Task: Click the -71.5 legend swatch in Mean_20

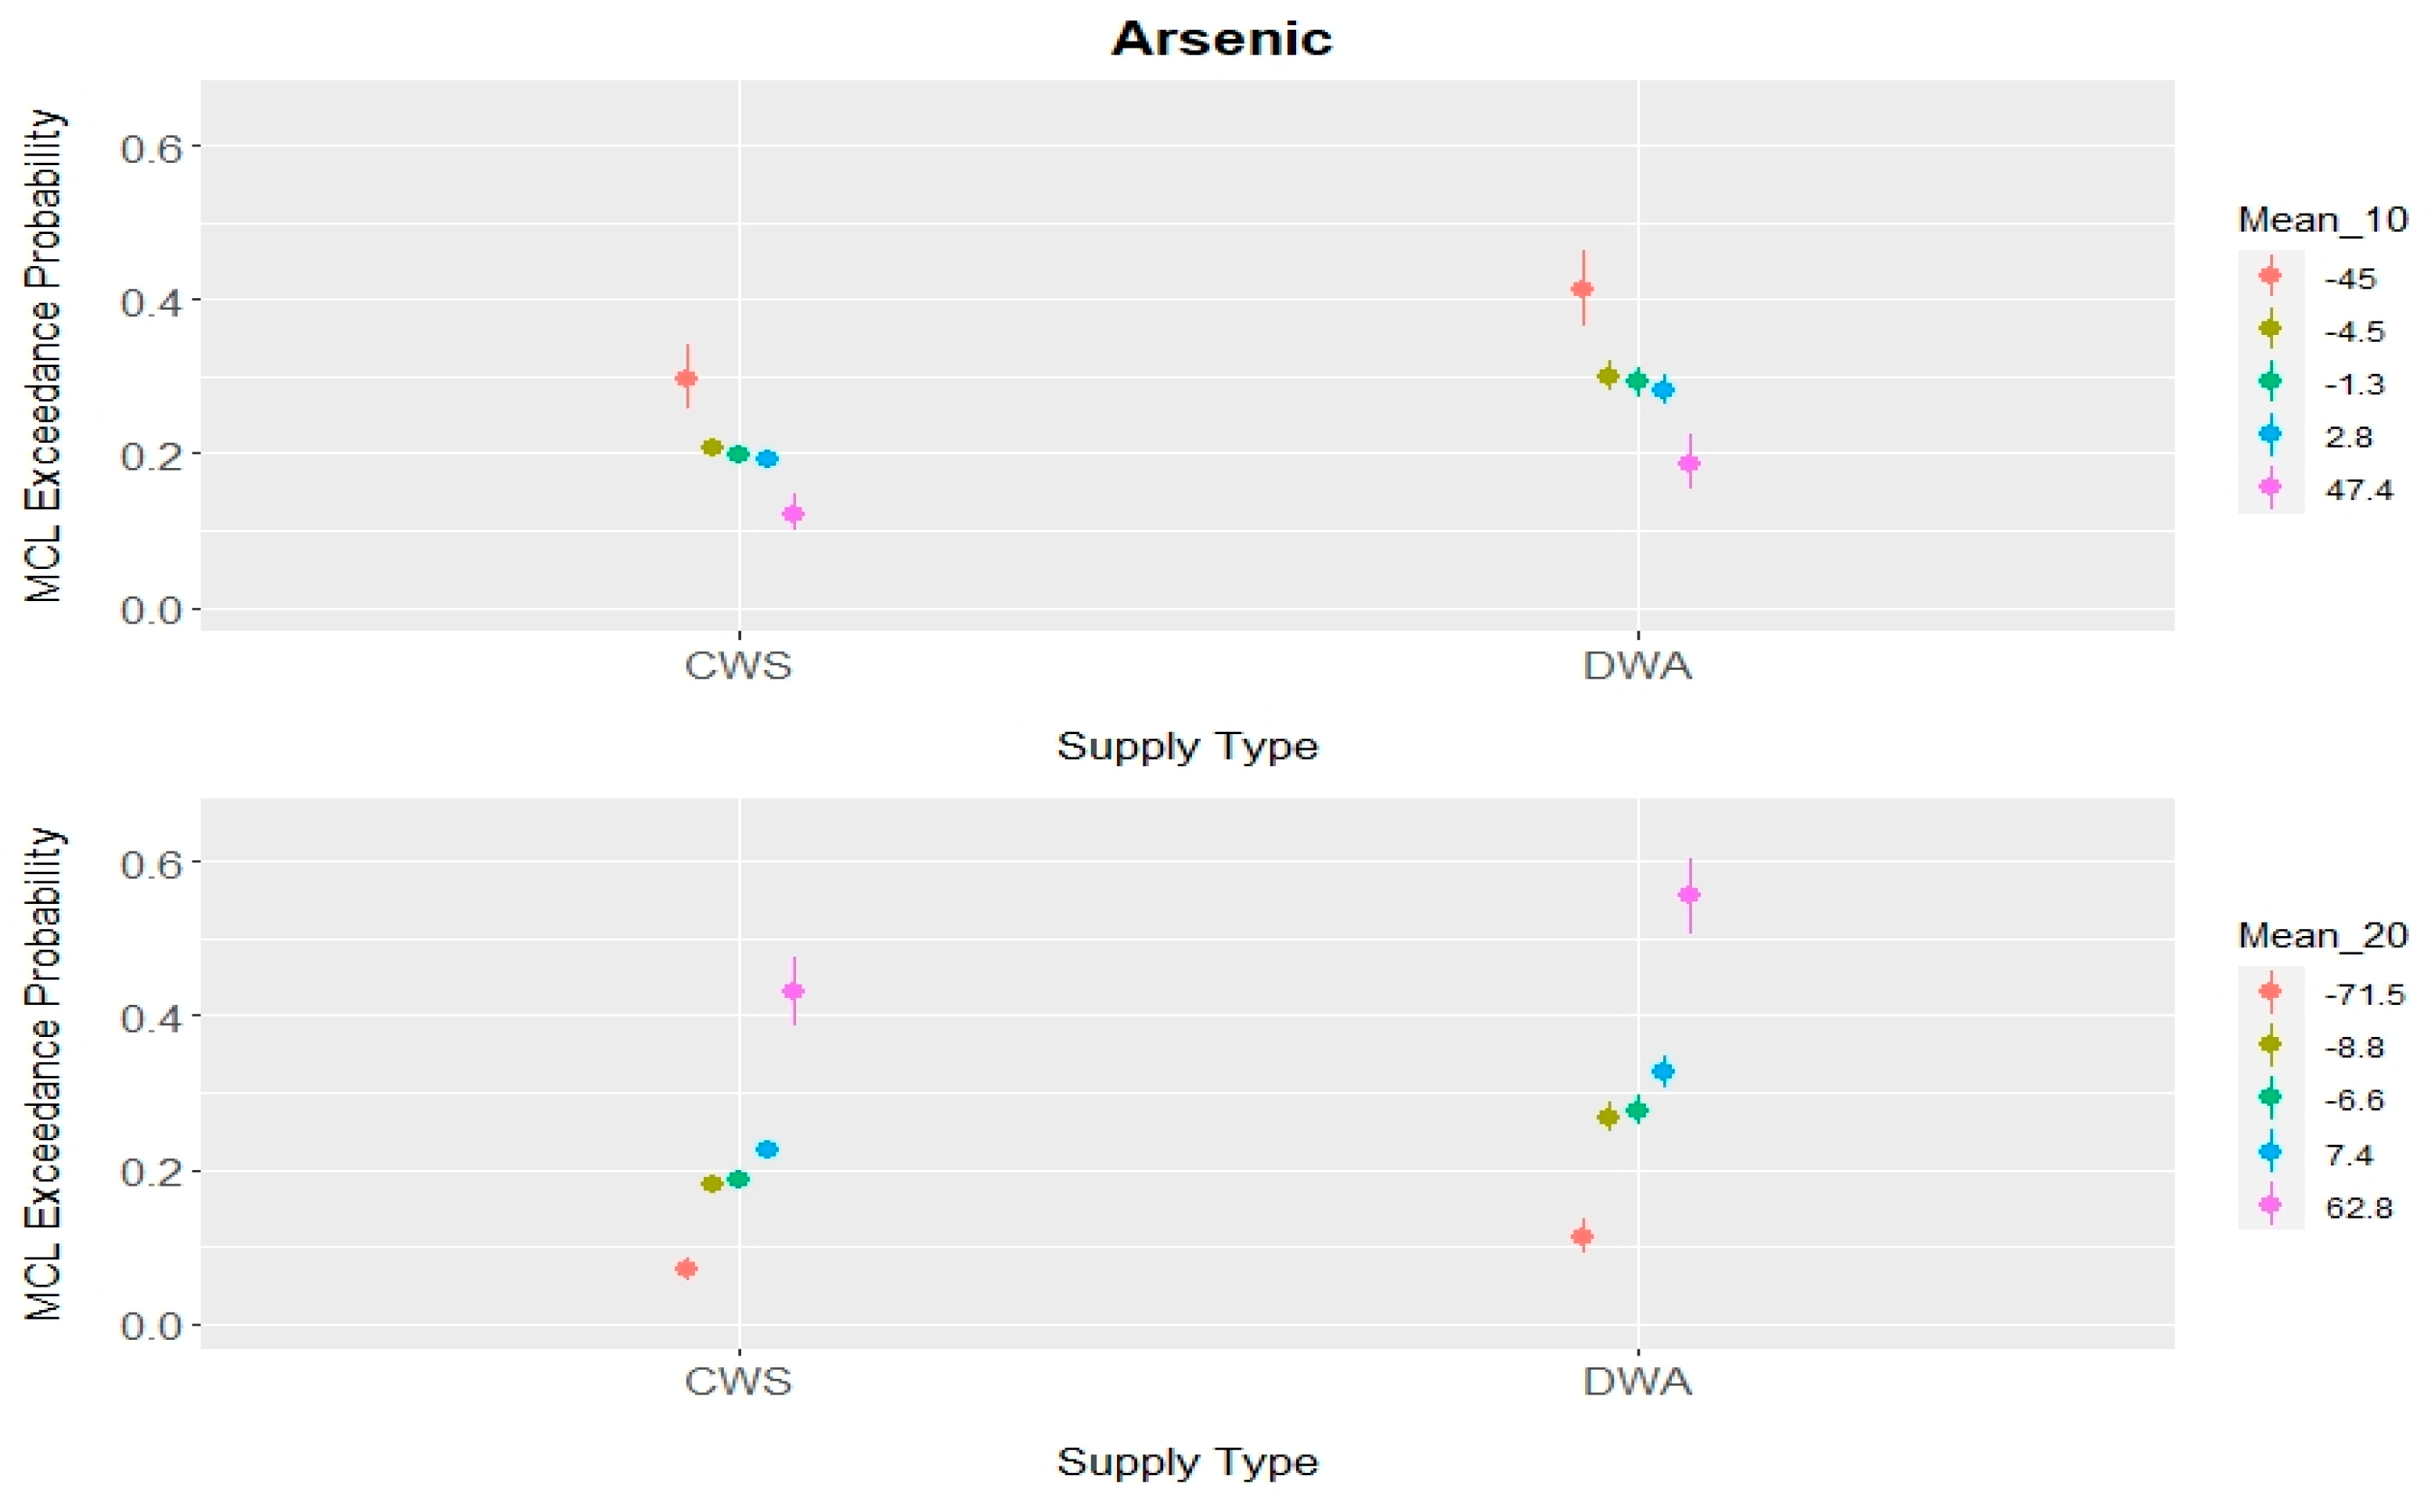Action: 2270,992
